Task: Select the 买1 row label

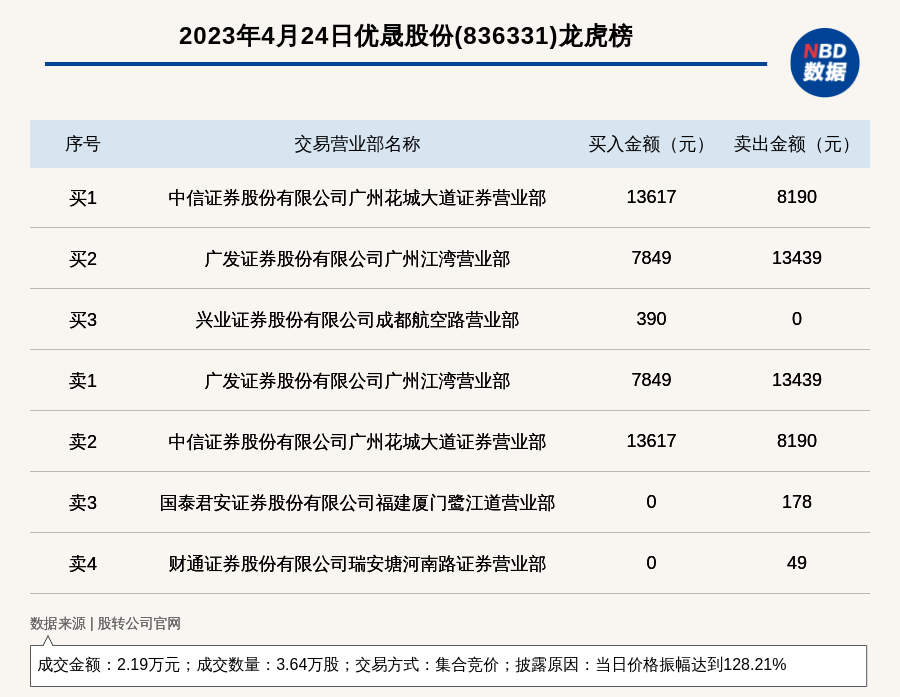Action: click(x=83, y=198)
